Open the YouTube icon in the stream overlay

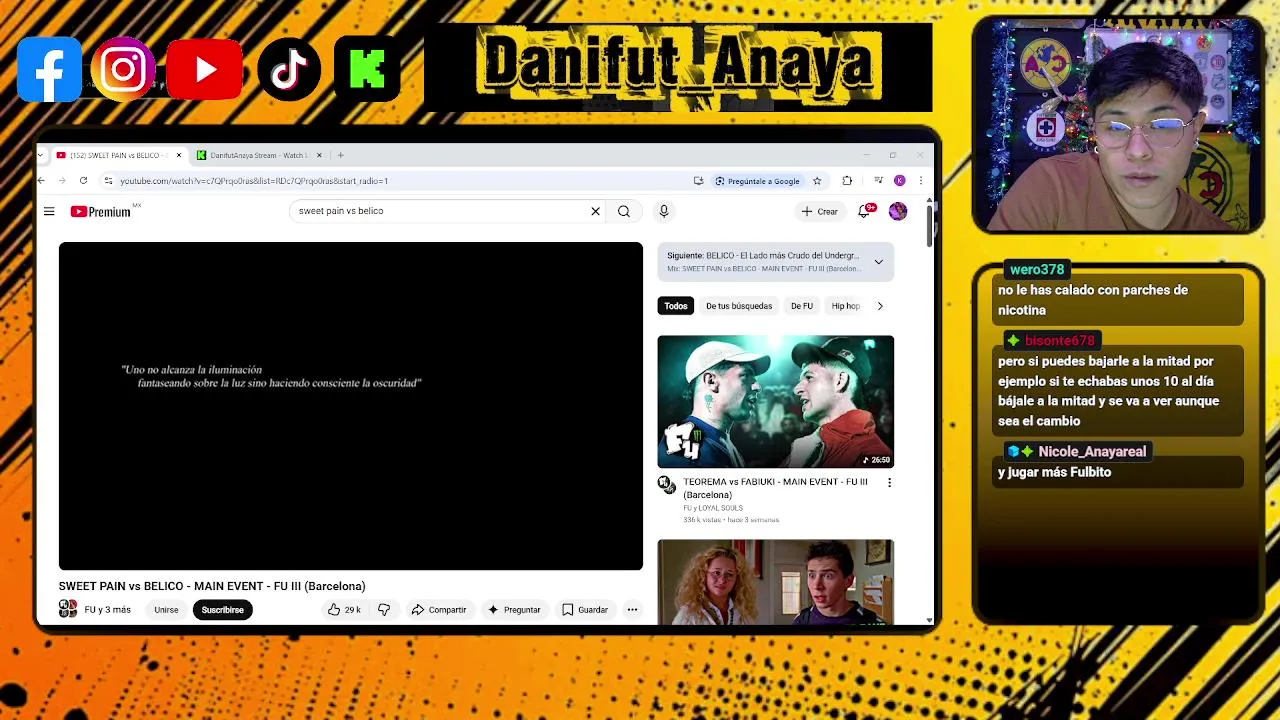[205, 69]
